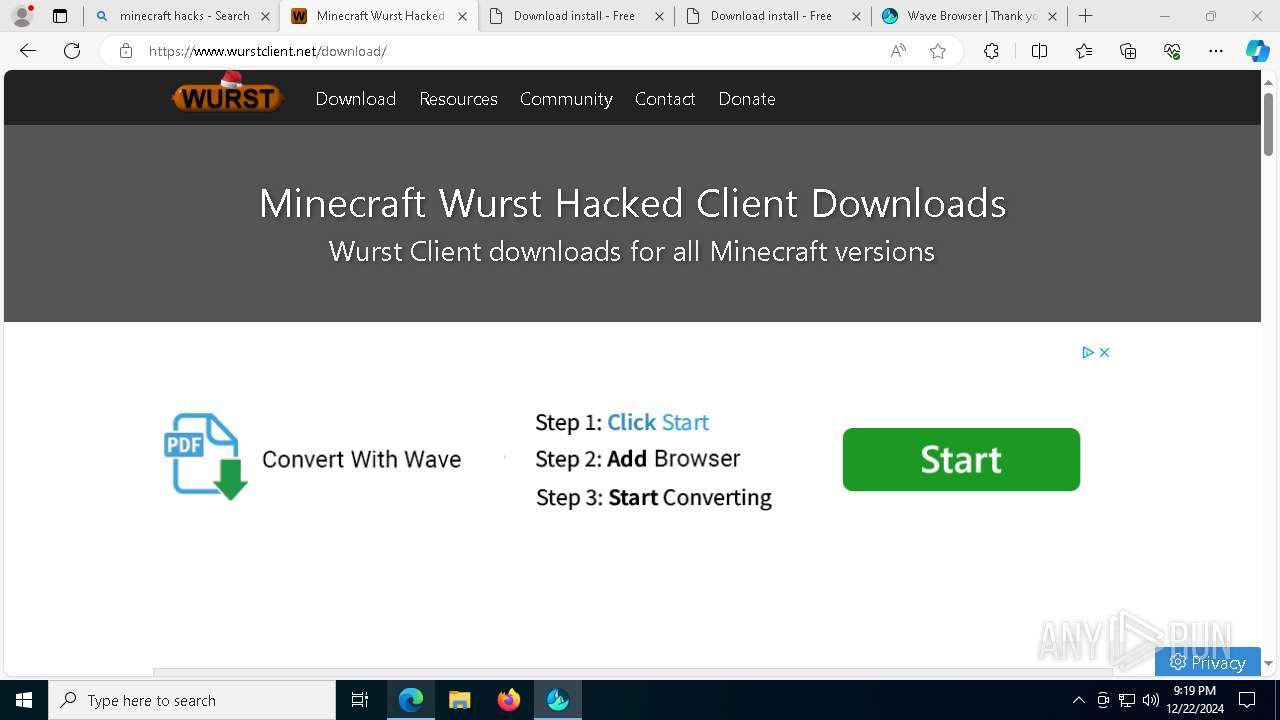The width and height of the screenshot is (1280, 720).
Task: Open Windows Start menu
Action: coord(24,700)
